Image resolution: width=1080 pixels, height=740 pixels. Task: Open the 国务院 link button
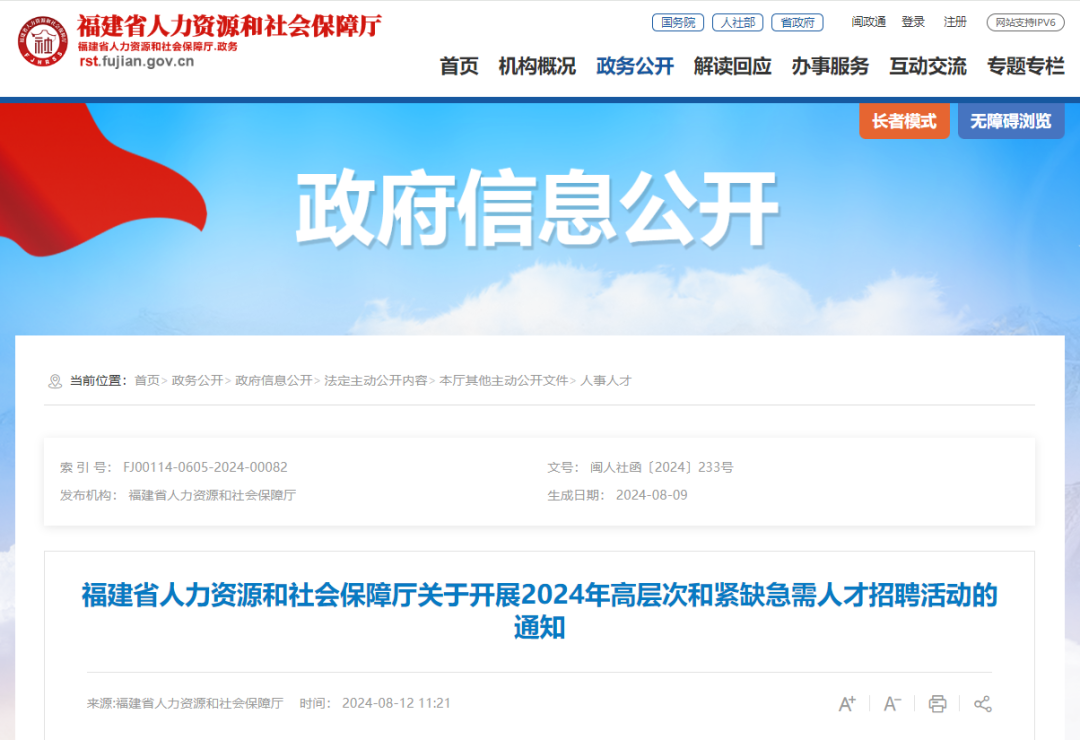click(x=678, y=23)
